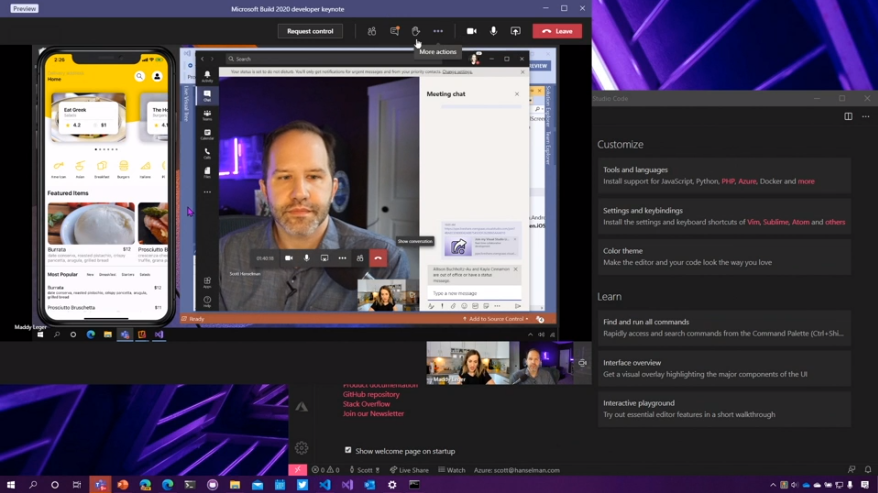Viewport: 878px width, 493px height.
Task: Click Join our Newsletter link
Action: tap(373, 413)
